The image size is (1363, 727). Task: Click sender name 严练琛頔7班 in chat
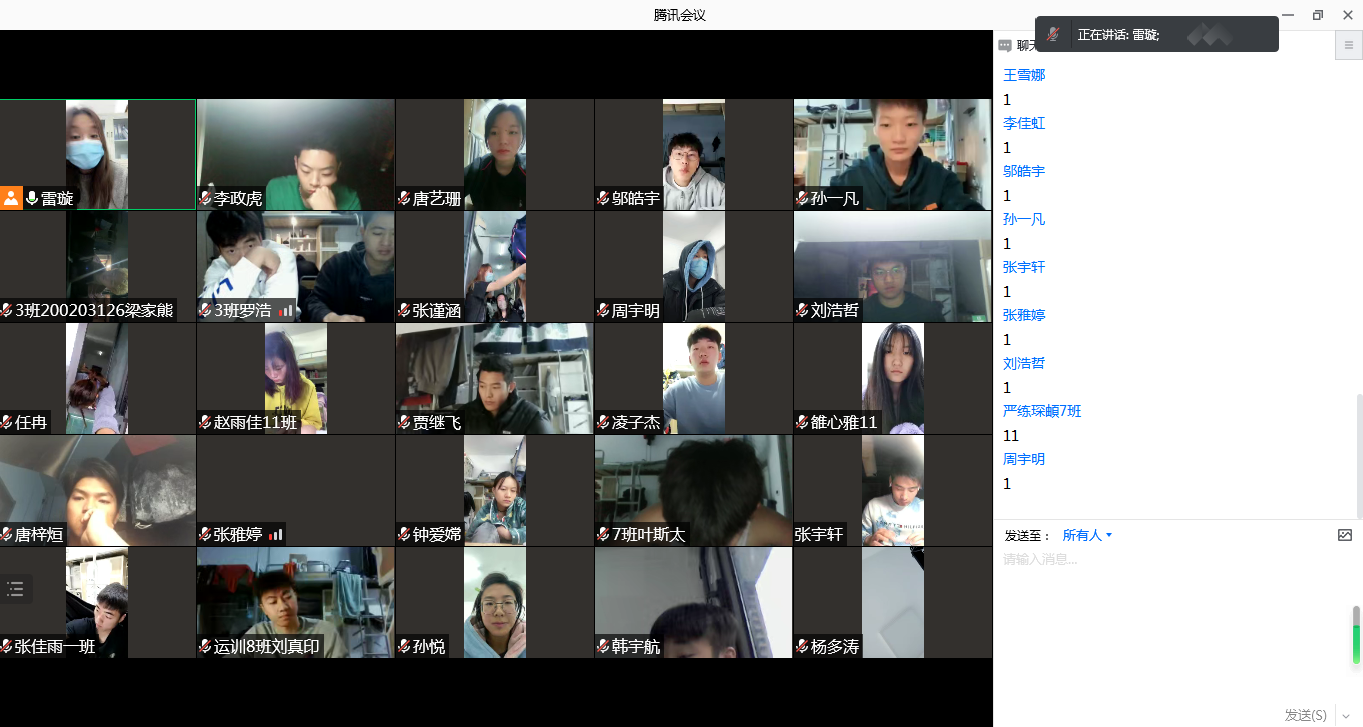point(1042,411)
